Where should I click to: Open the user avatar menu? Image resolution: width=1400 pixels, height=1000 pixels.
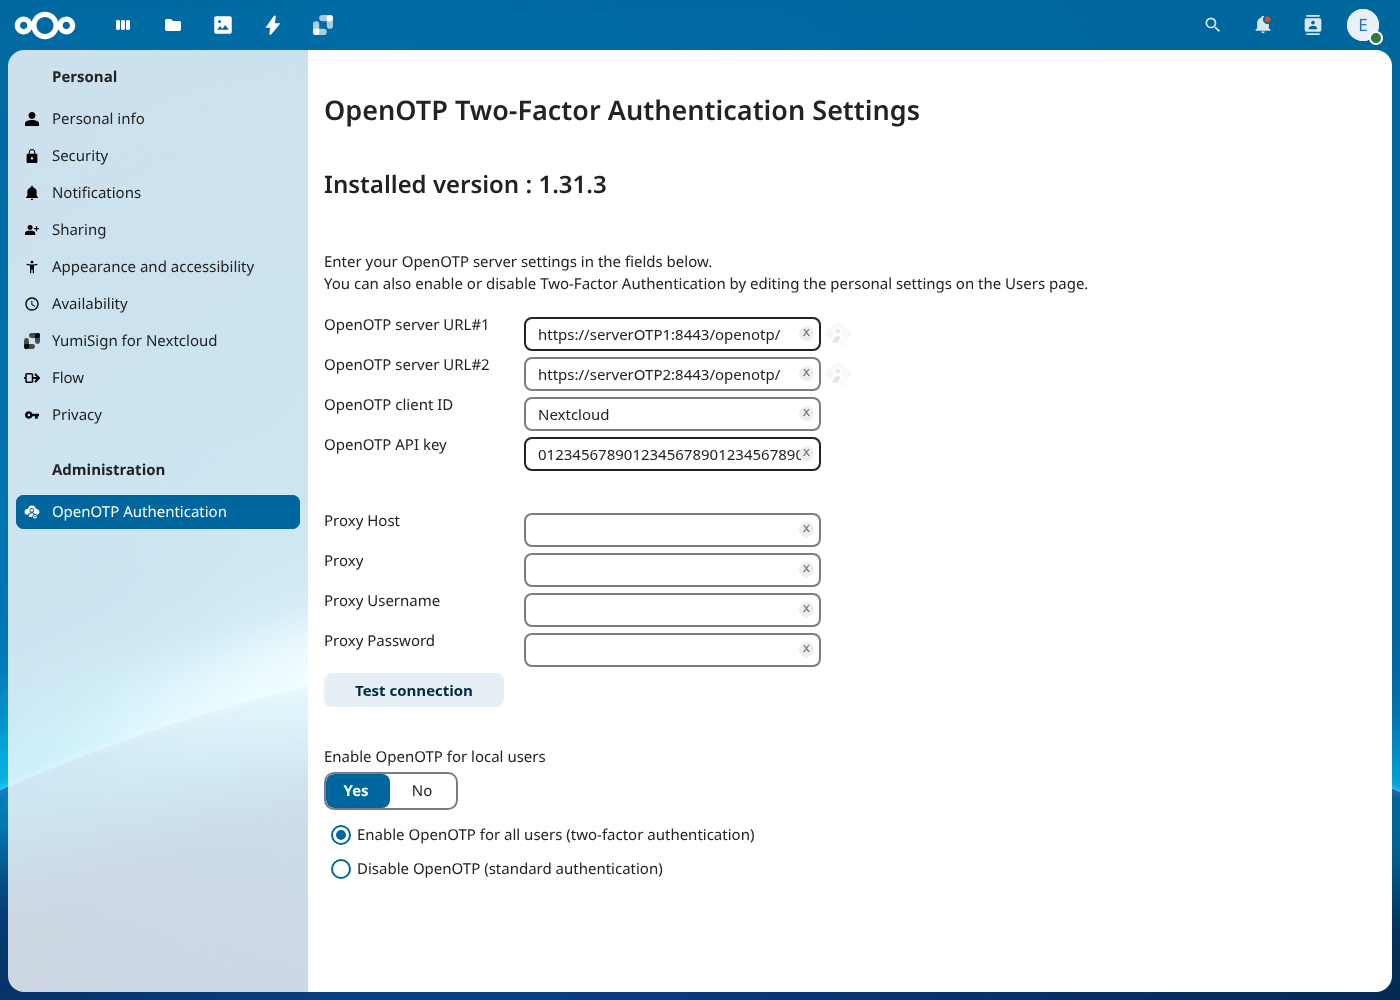tap(1363, 25)
